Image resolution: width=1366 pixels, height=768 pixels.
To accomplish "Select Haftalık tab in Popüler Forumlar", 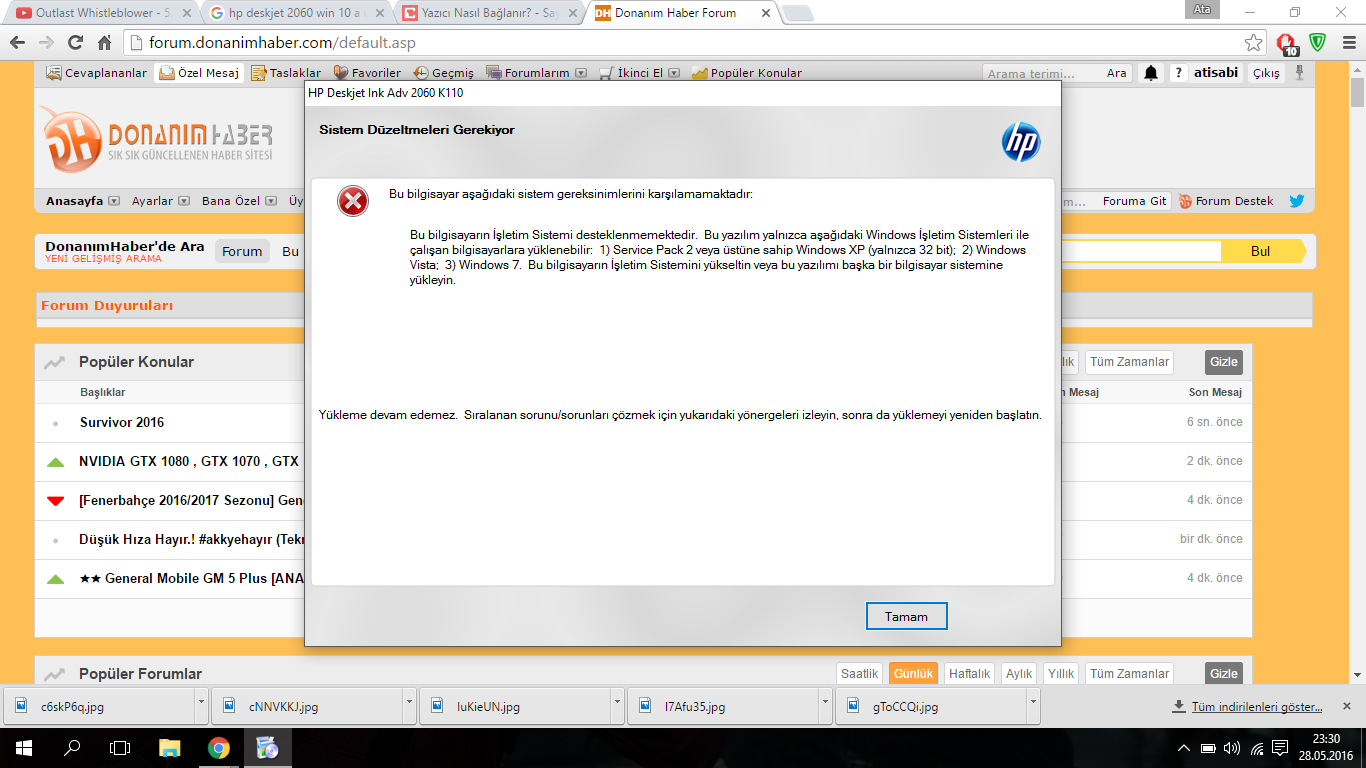I will 969,674.
